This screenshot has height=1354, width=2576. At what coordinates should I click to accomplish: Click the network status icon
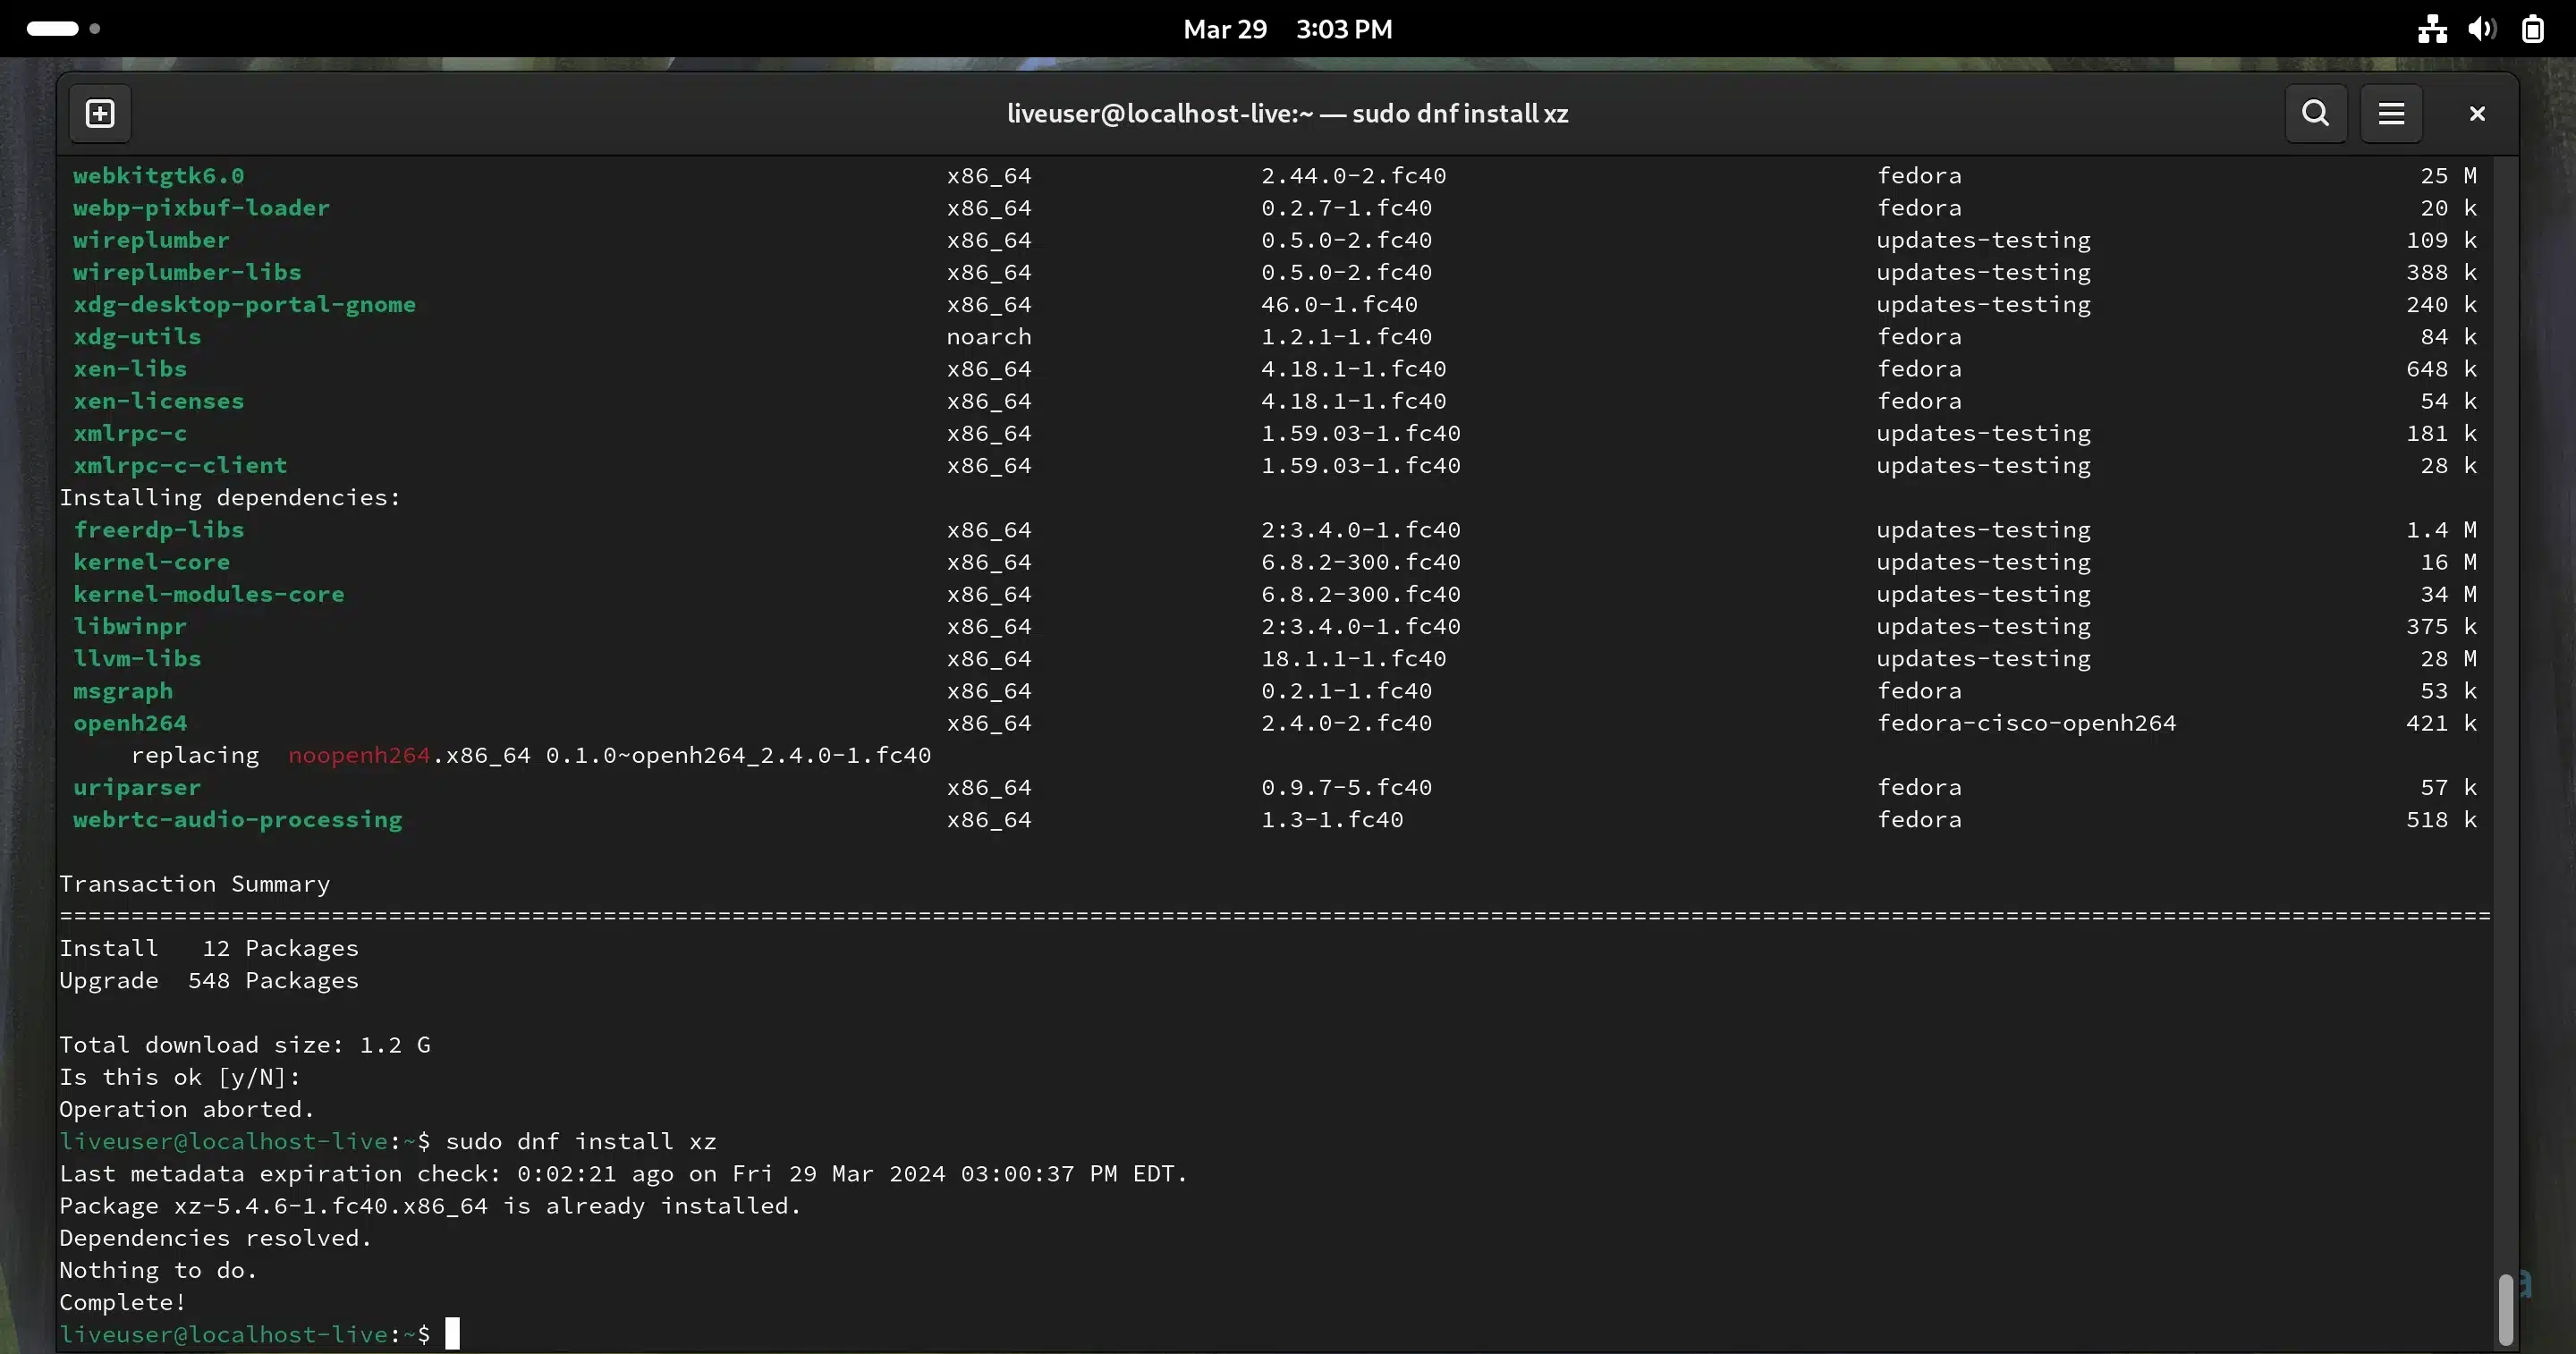point(2432,29)
